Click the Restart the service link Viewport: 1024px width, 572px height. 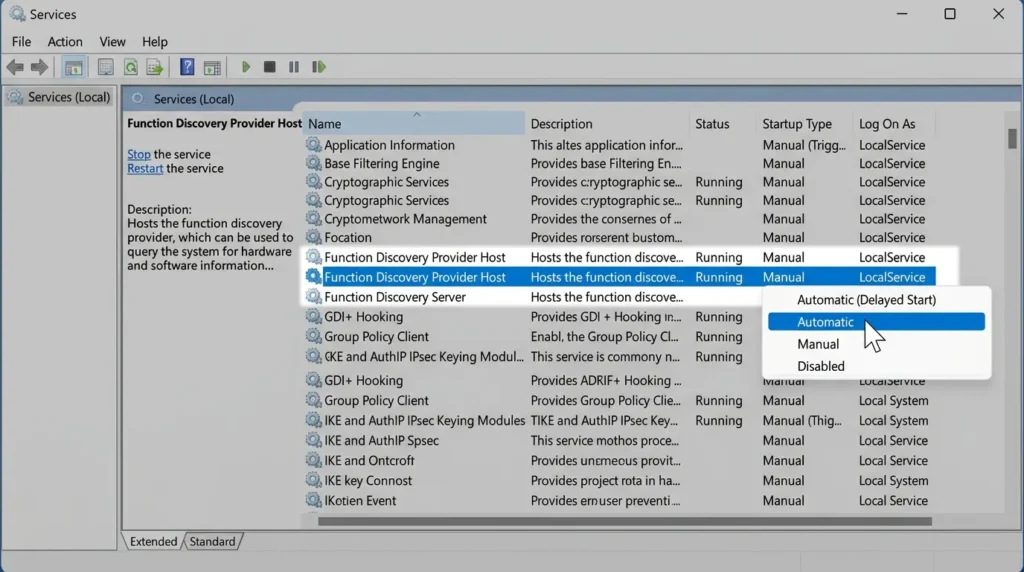[145, 168]
